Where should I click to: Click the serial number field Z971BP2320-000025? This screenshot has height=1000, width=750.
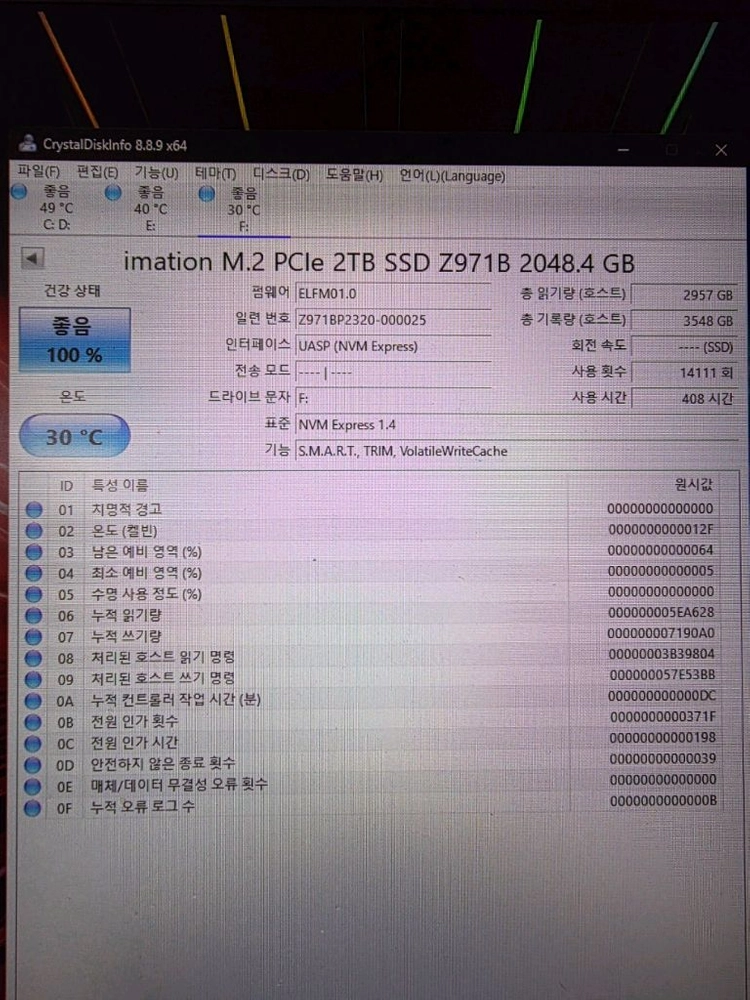pos(393,320)
